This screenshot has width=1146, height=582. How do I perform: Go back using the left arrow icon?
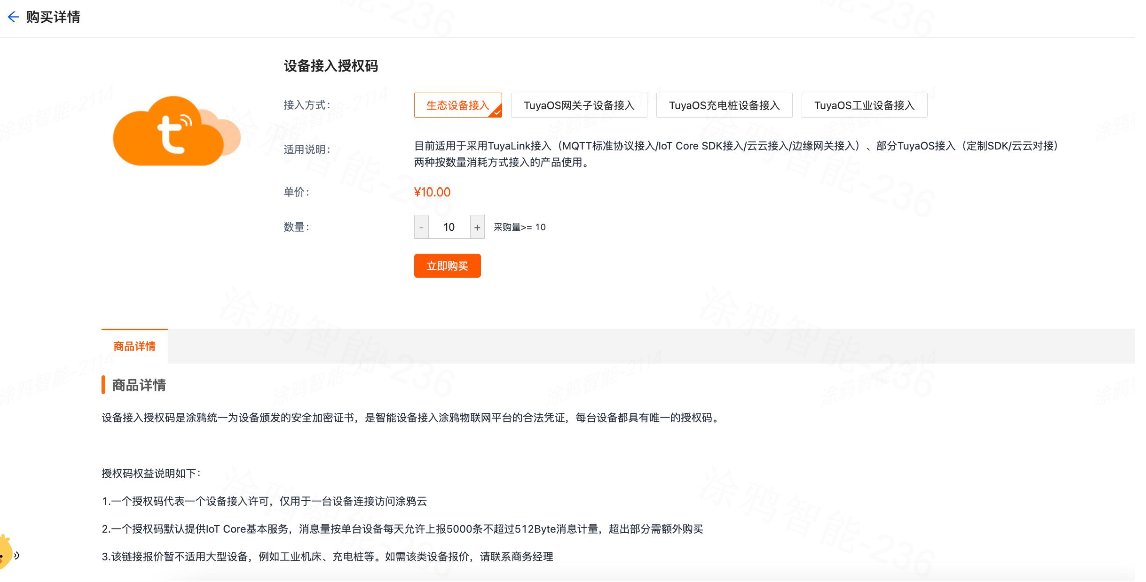click(x=13, y=17)
